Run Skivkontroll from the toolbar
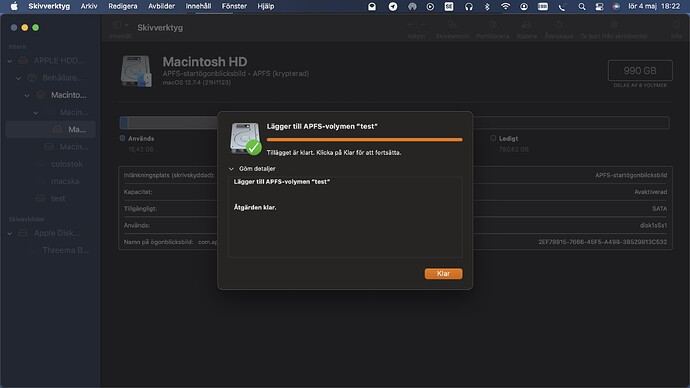 click(452, 26)
